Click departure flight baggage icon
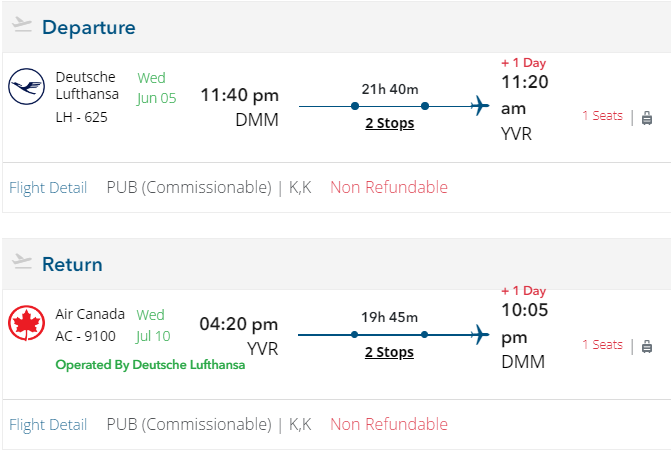 click(x=647, y=117)
